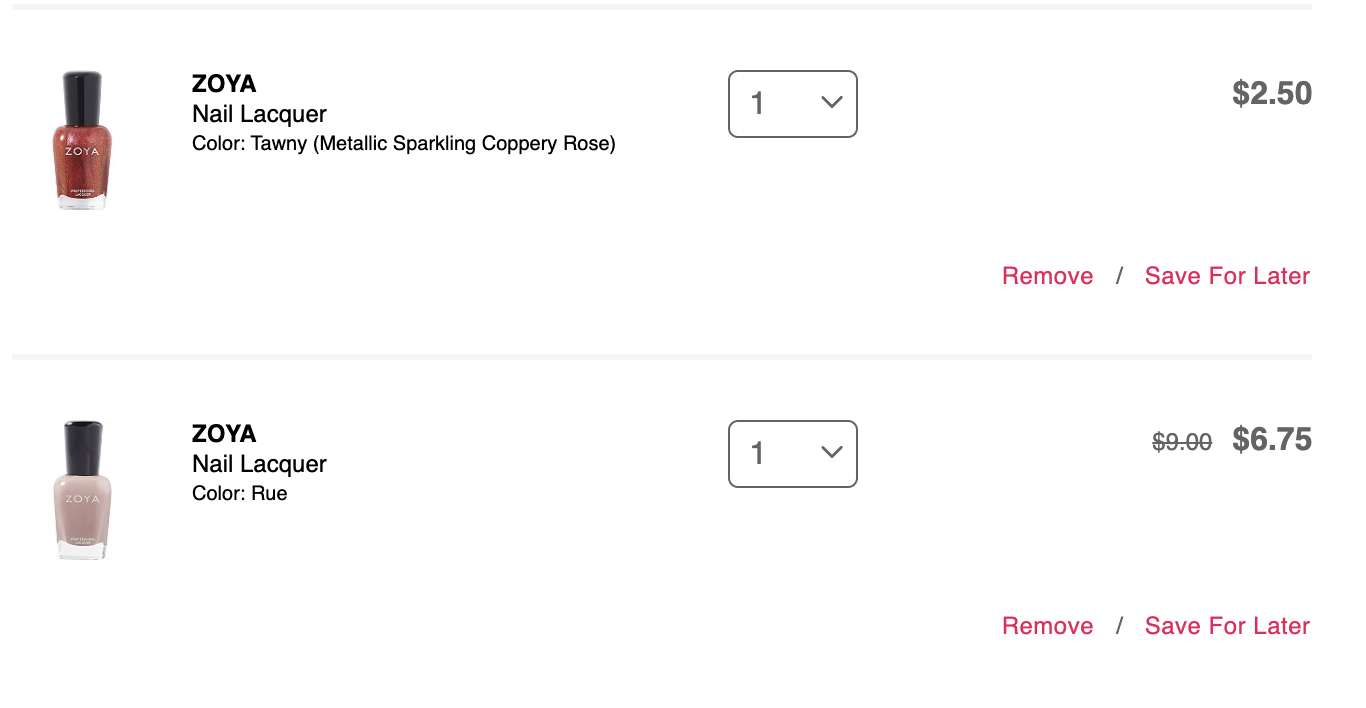The height and width of the screenshot is (708, 1366).
Task: Select the Nail Lacquer title for Rue
Action: [x=259, y=464]
